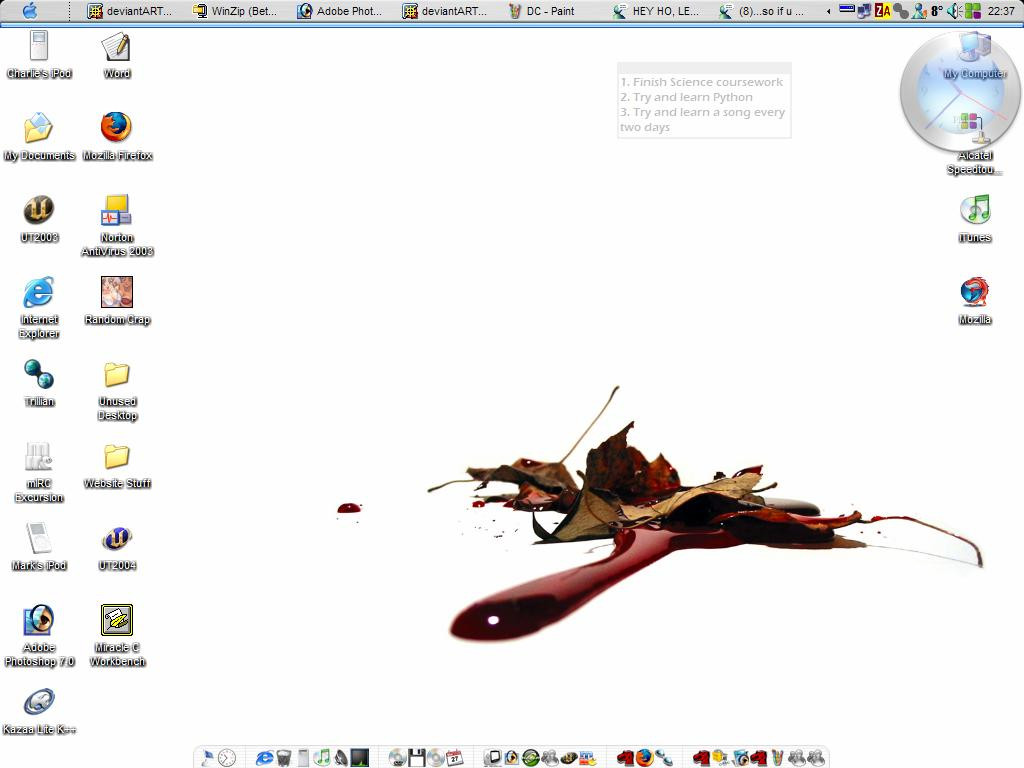Viewport: 1024px width, 768px height.
Task: Open the My Computer desktop icon
Action: pos(975,56)
